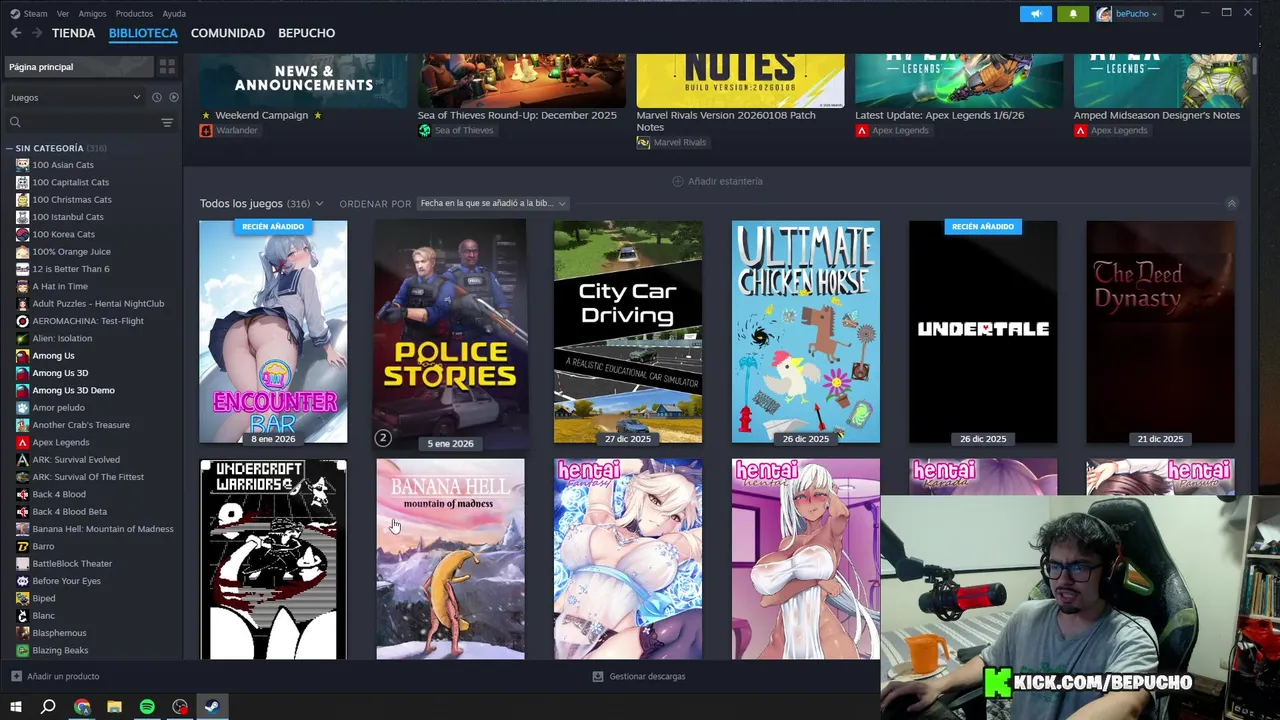This screenshot has height=720, width=1280.
Task: Click the 100 Asian Cats icon
Action: 22,165
